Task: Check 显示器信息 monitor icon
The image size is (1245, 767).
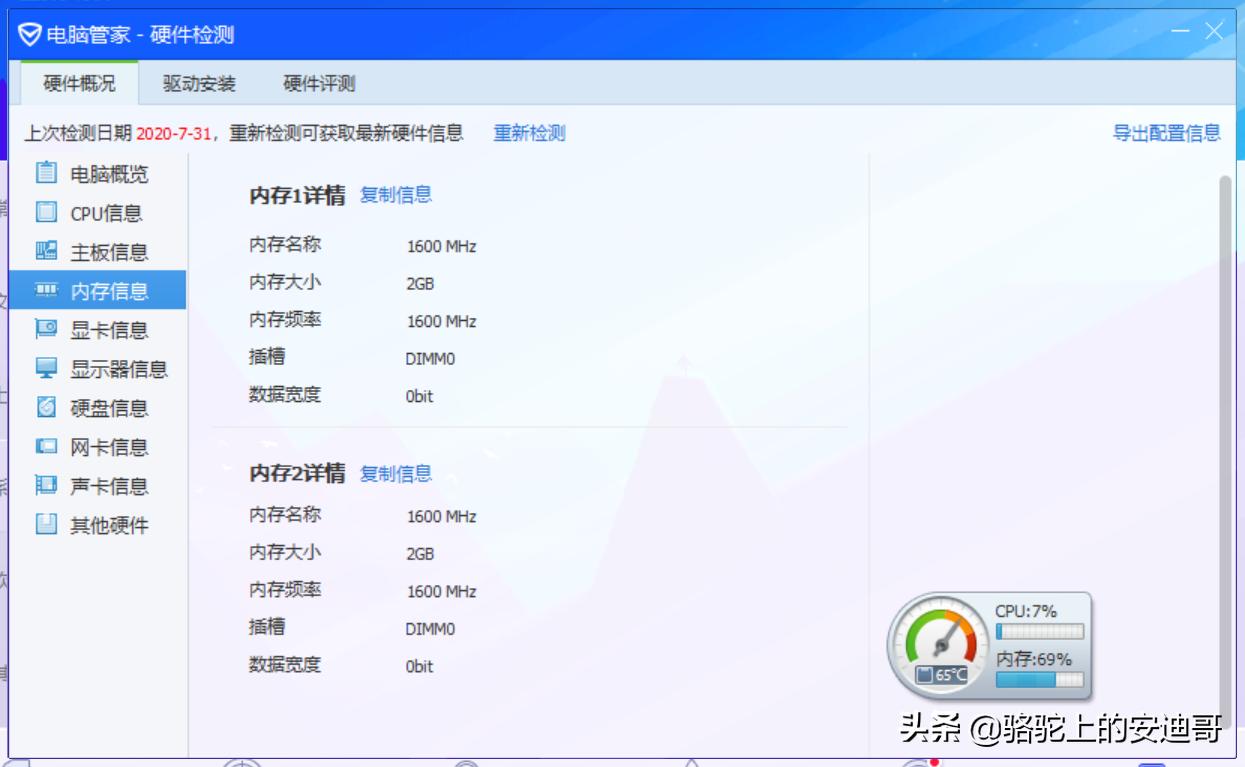Action: [46, 369]
